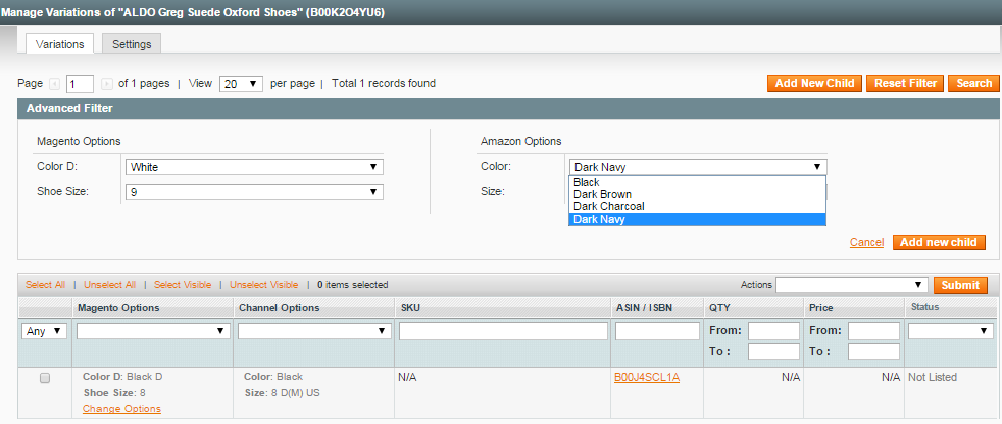Image resolution: width=1002 pixels, height=424 pixels.
Task: Click the Change Options link
Action: 121,409
